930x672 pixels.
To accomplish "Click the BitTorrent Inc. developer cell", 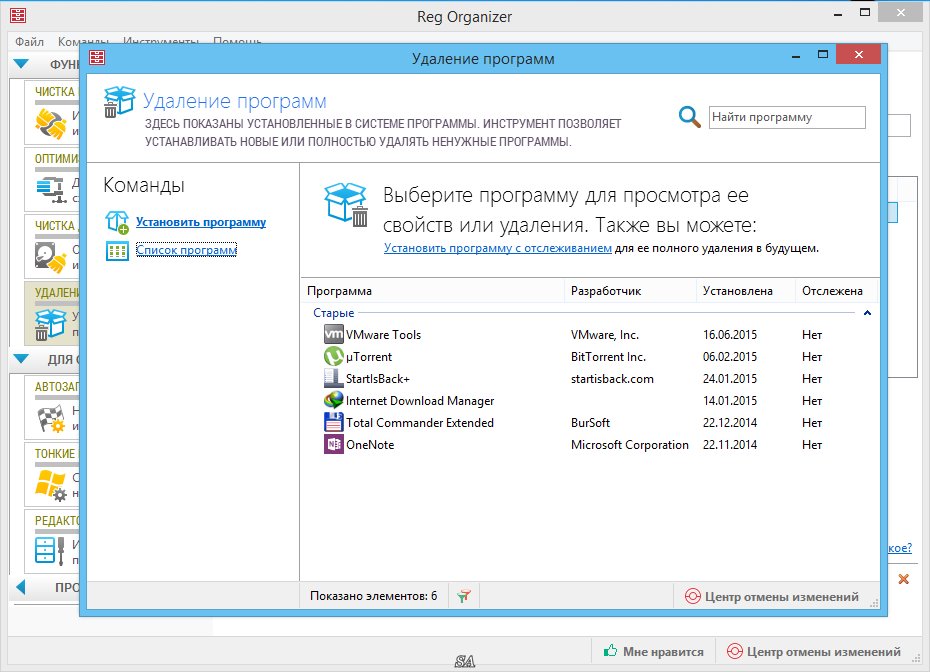I will pos(608,356).
